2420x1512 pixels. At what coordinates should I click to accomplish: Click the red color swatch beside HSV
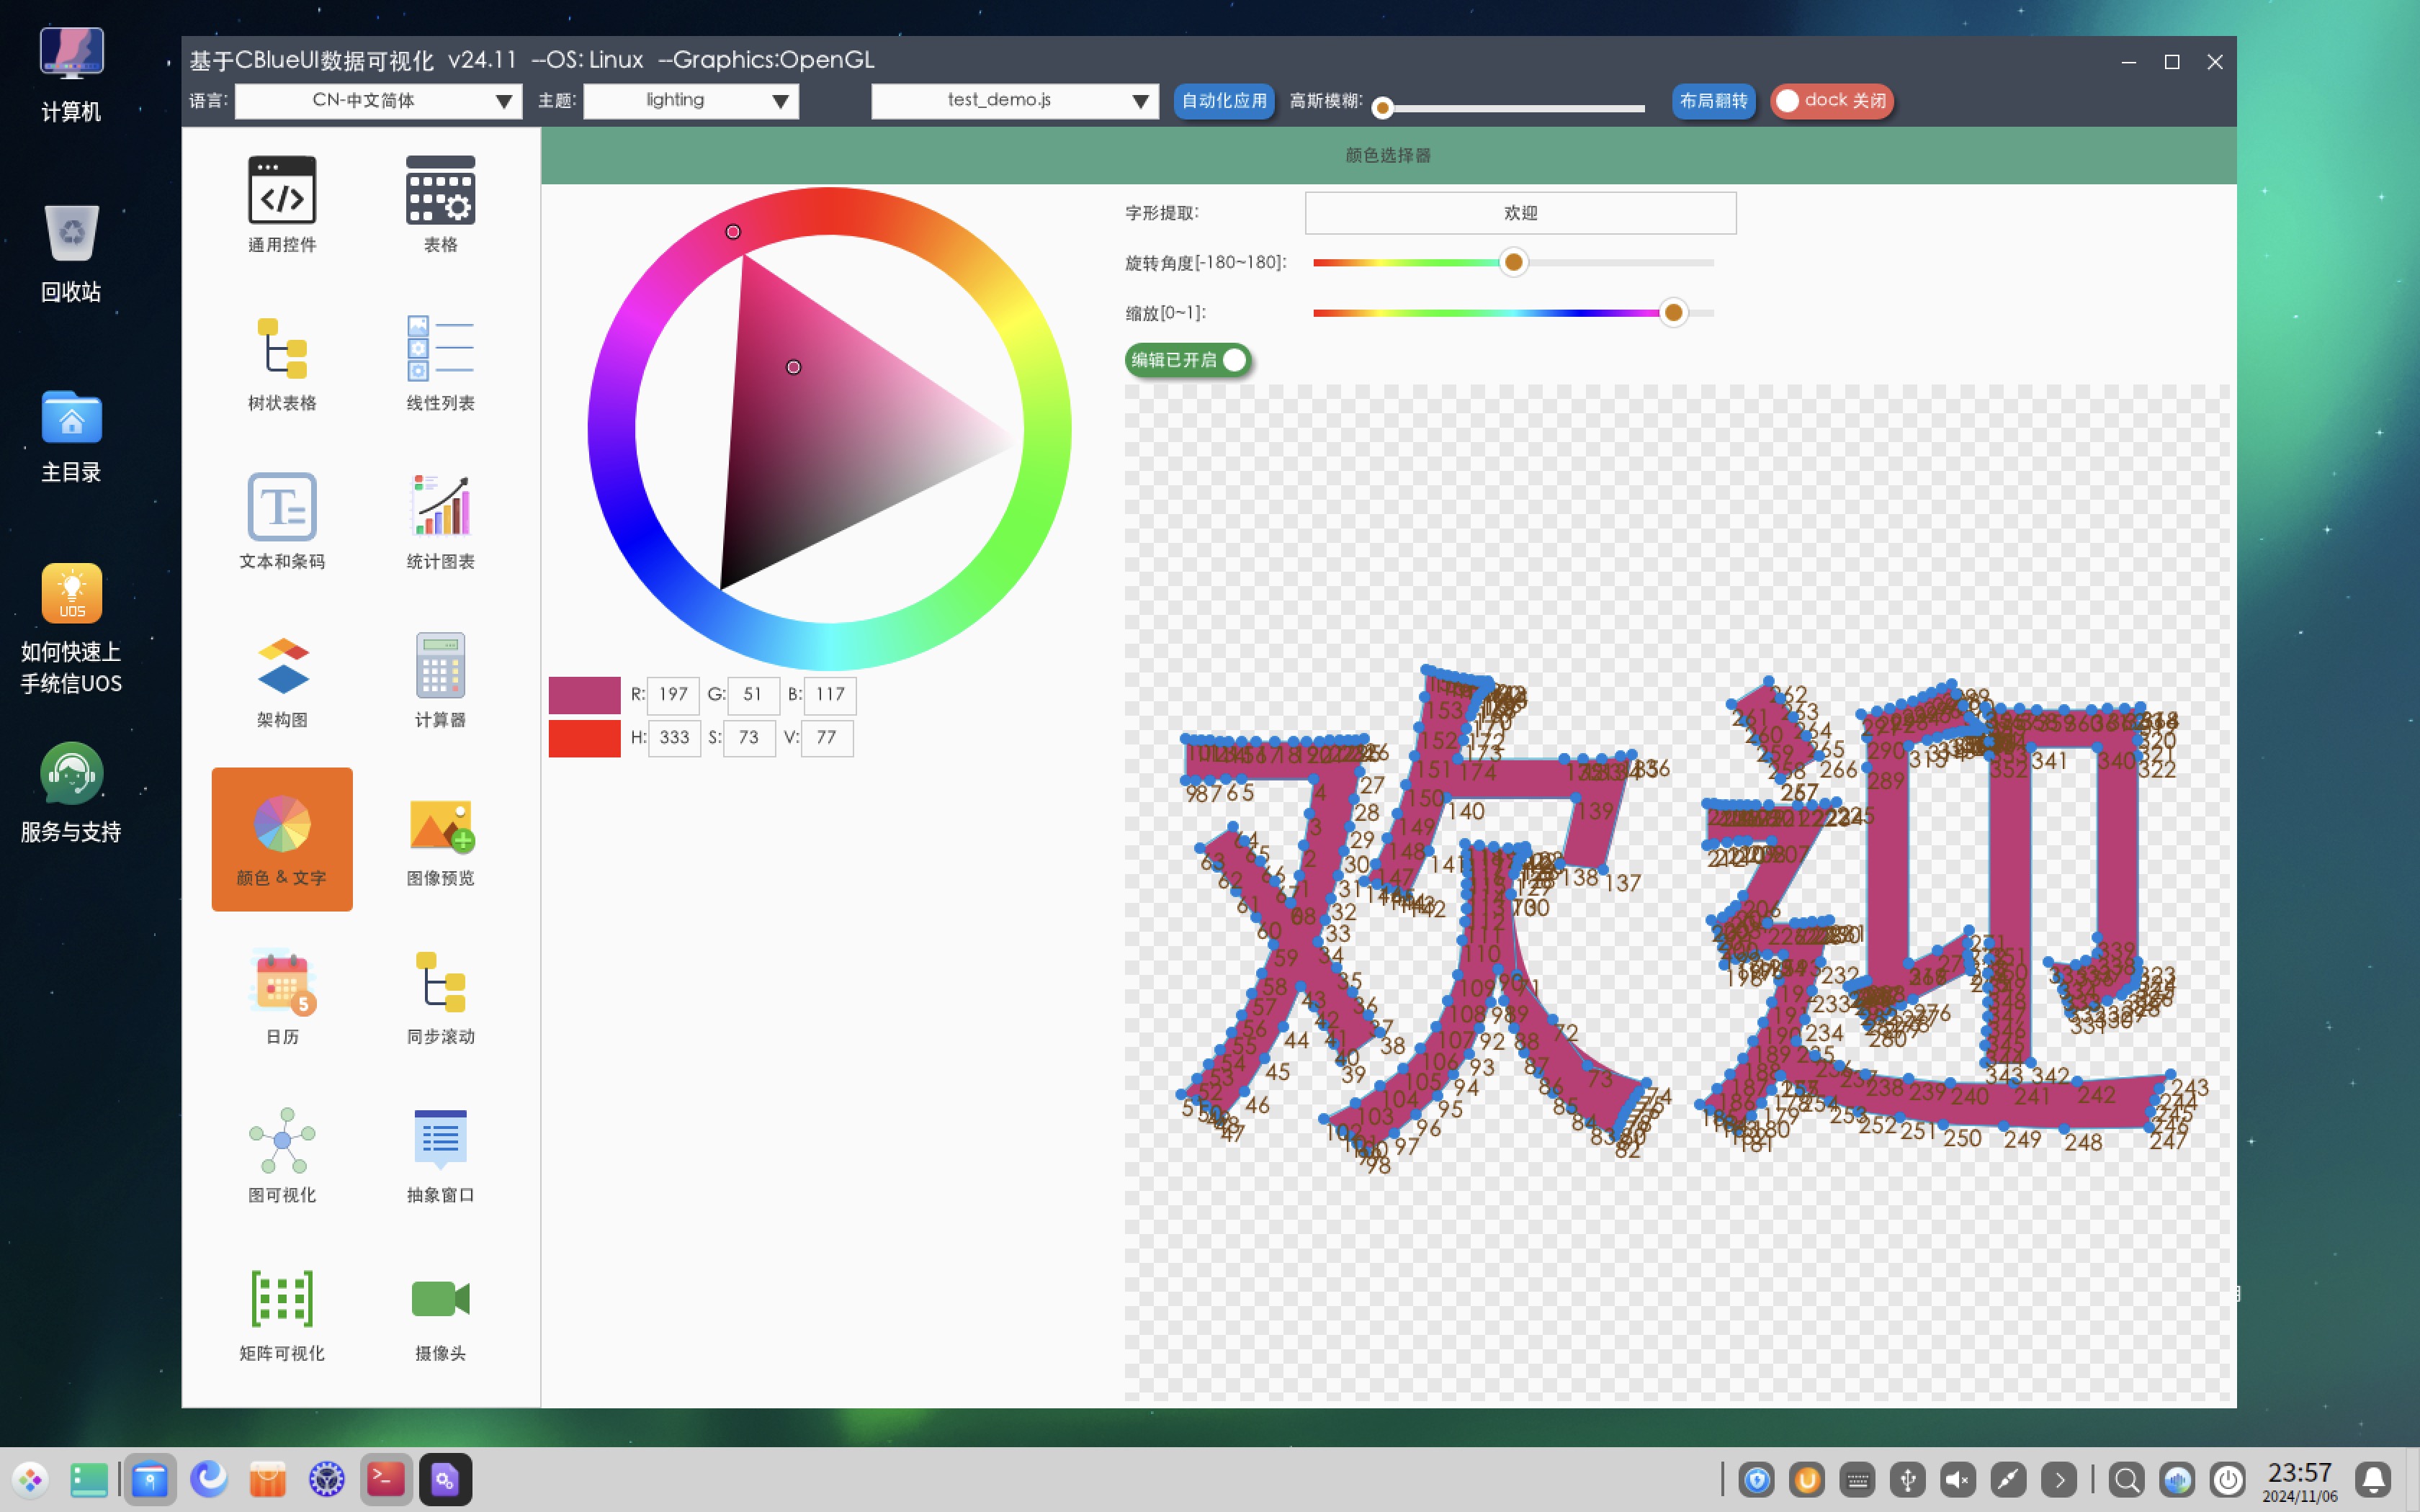[584, 738]
